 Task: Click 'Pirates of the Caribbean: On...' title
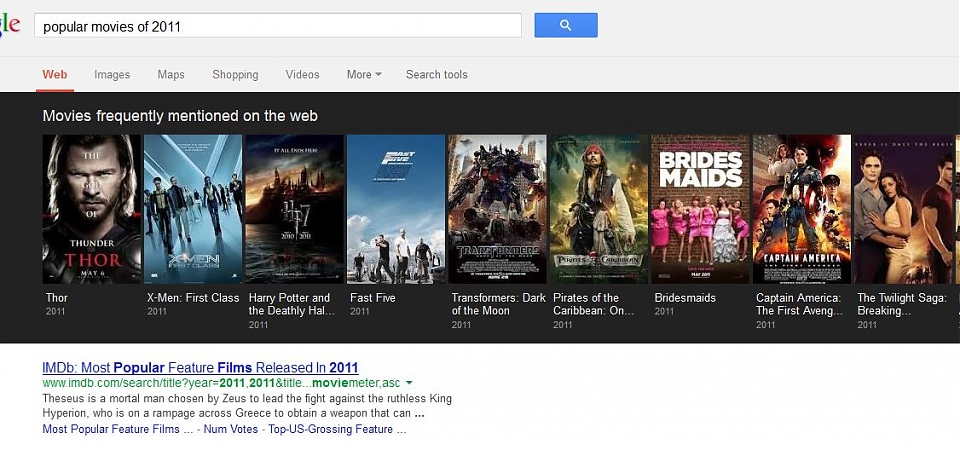[x=593, y=304]
